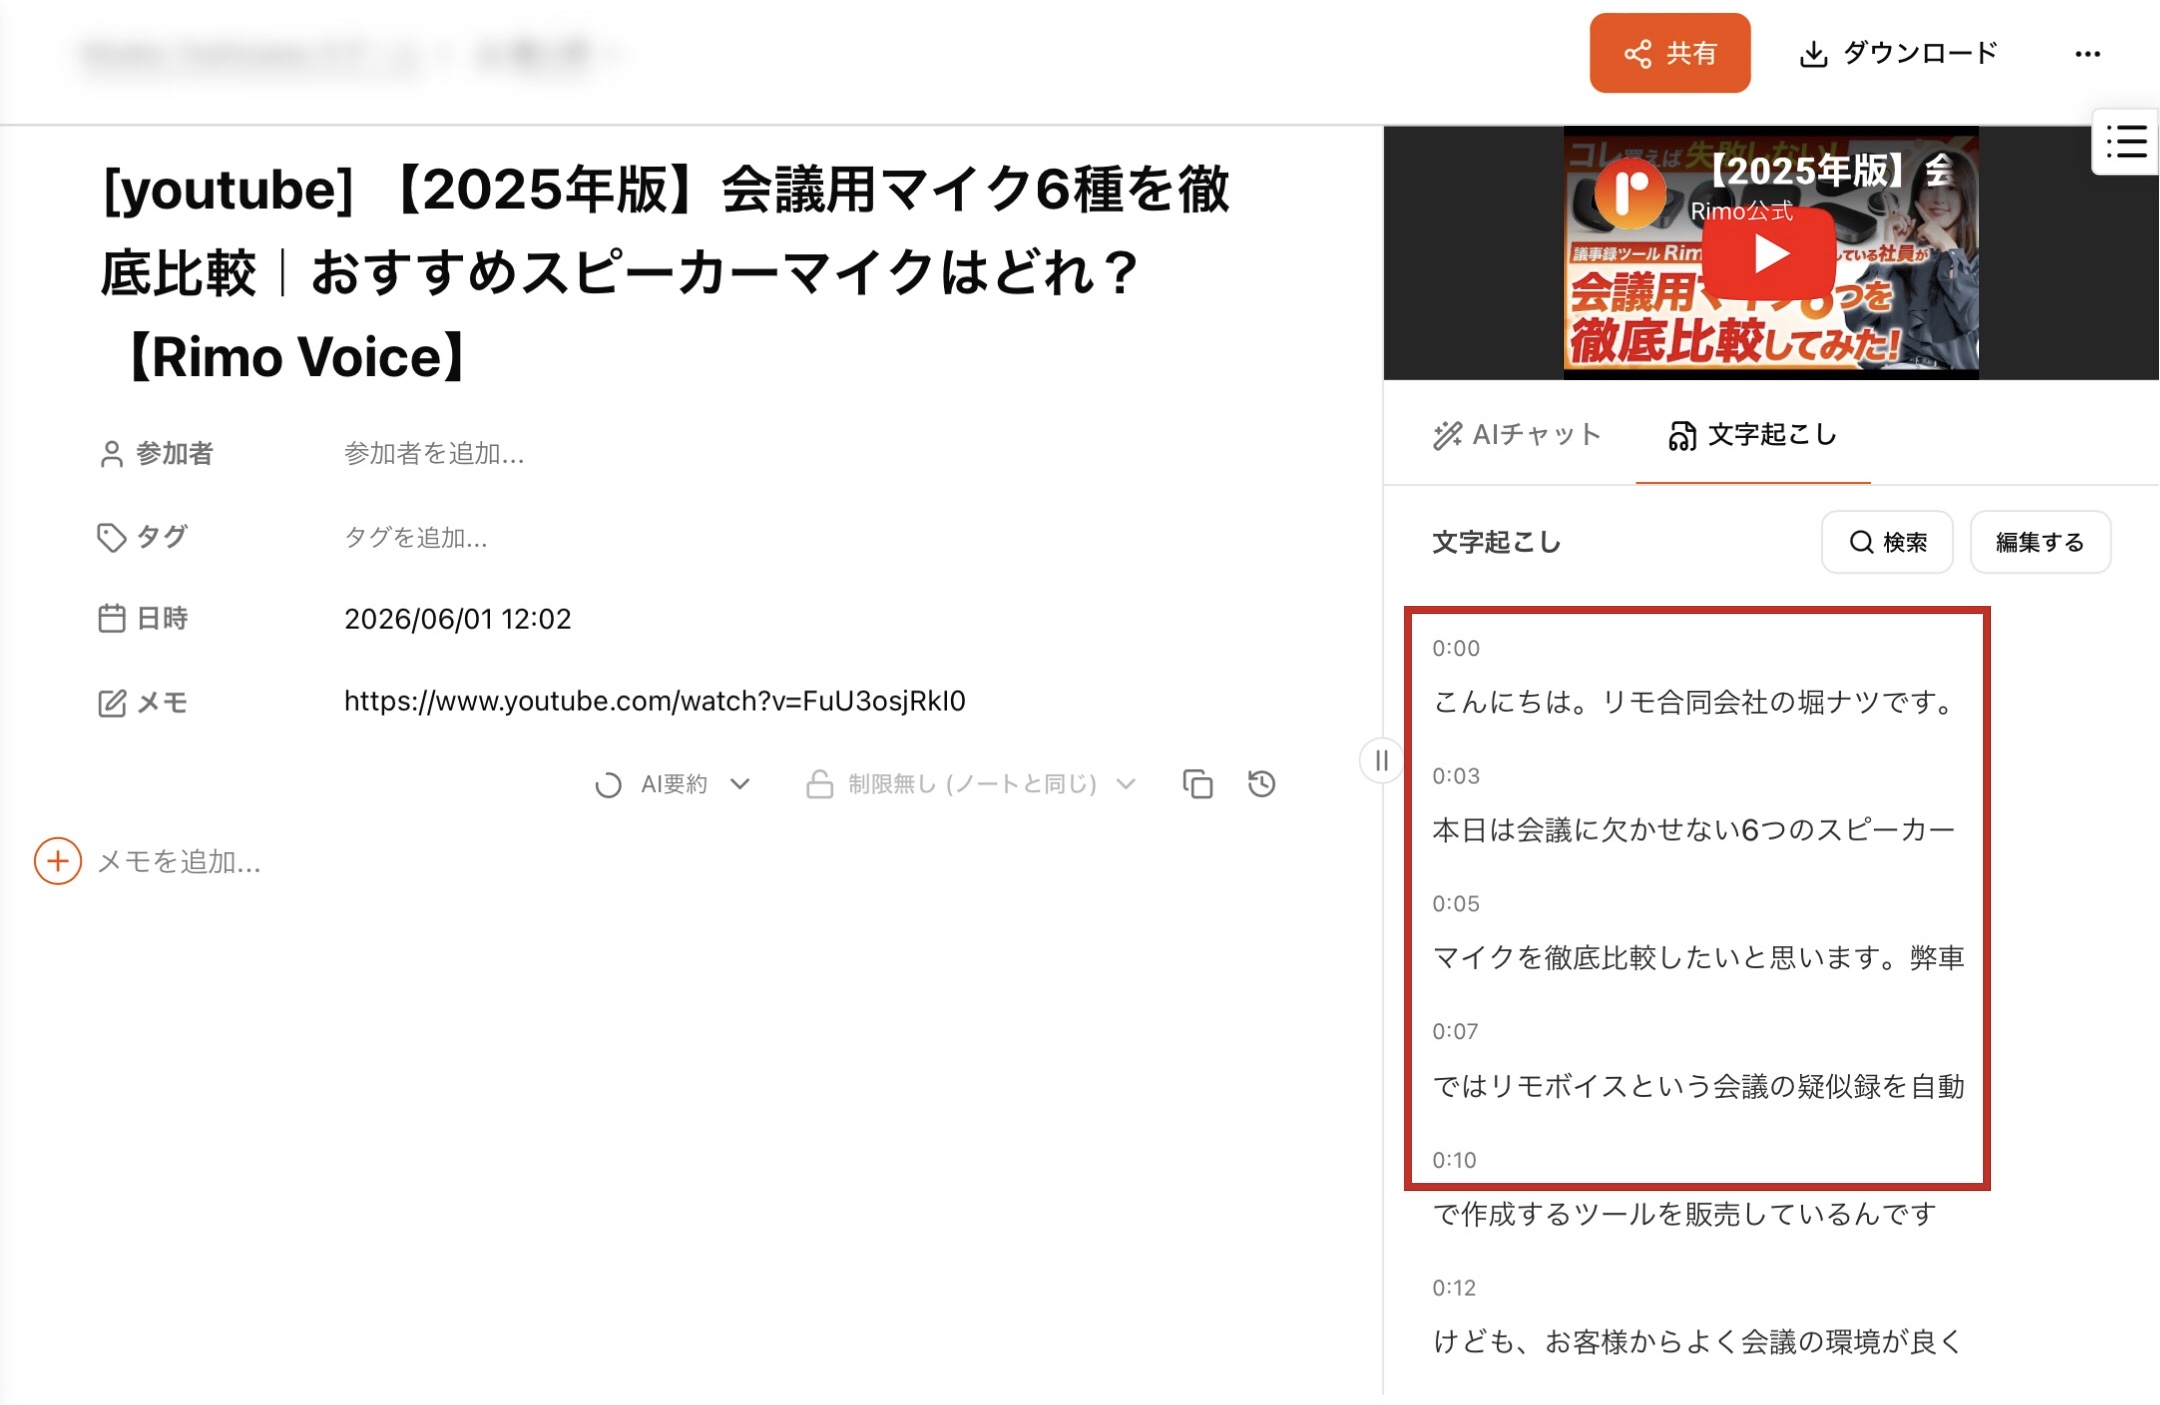Image resolution: width=2160 pixels, height=1405 pixels.
Task: Click transcript line 本日は会議に欠かせない6つのスピーカー
Action: tap(1693, 830)
